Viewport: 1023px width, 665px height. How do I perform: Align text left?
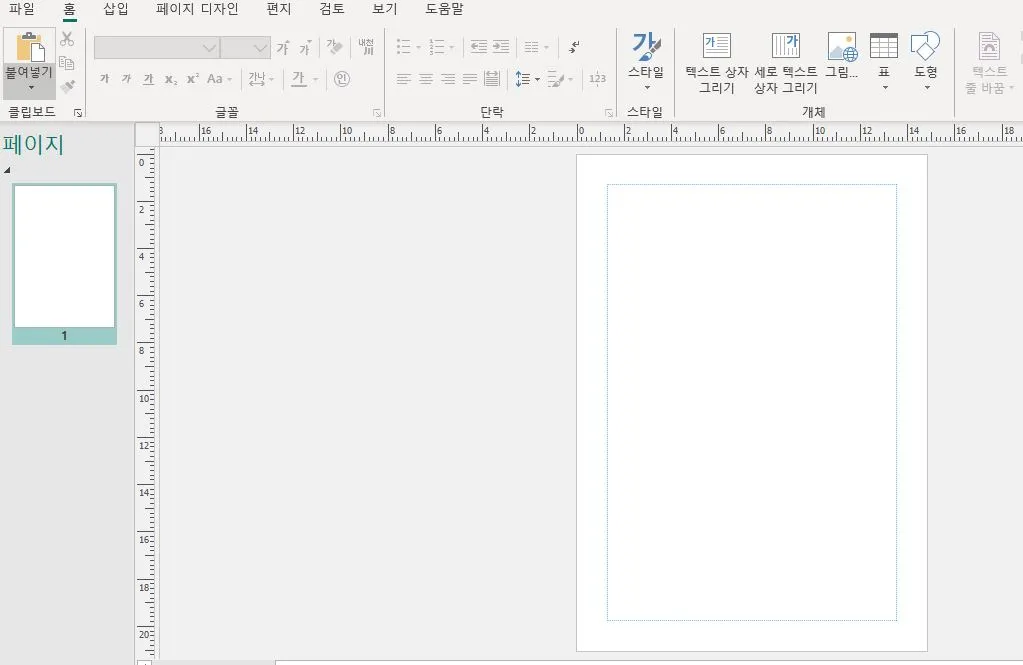point(404,79)
